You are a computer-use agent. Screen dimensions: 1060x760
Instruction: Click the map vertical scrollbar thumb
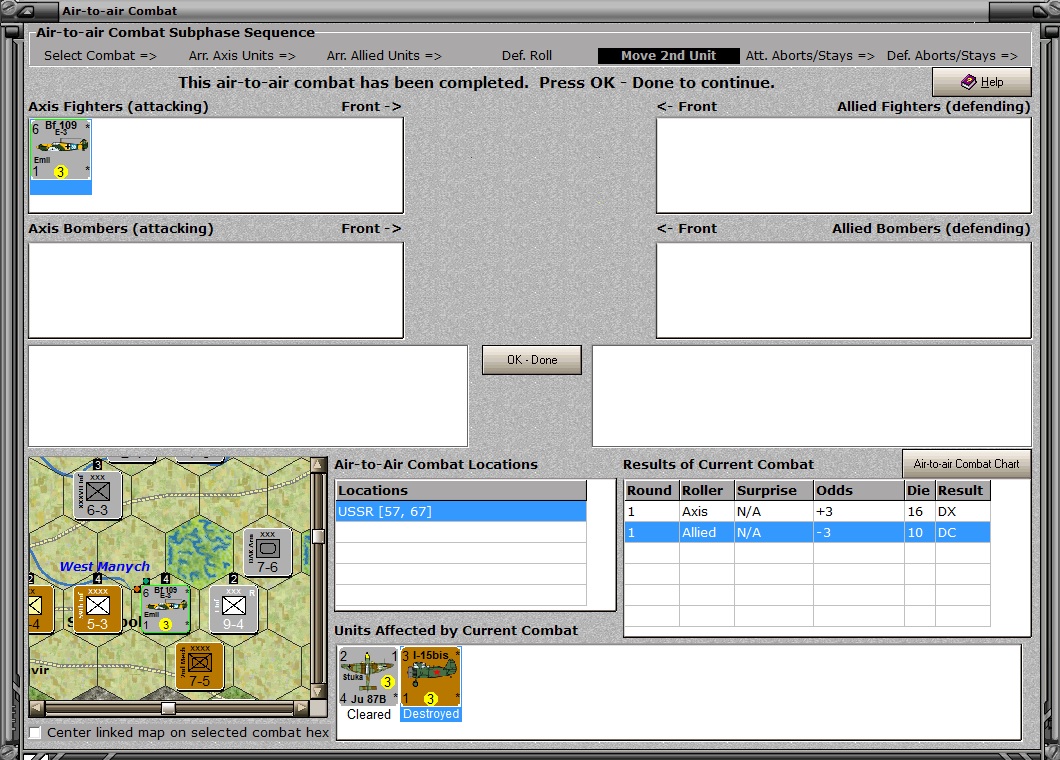[x=318, y=536]
